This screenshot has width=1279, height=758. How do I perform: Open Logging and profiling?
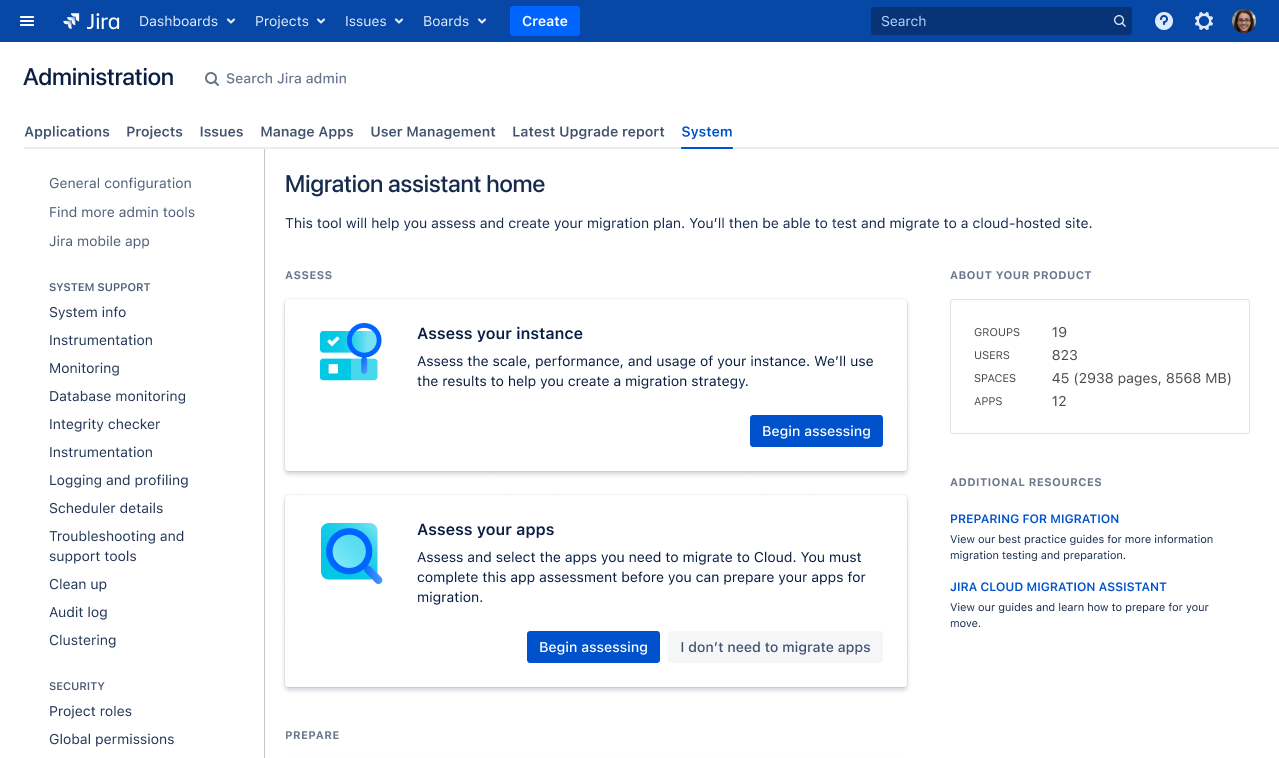coord(119,480)
